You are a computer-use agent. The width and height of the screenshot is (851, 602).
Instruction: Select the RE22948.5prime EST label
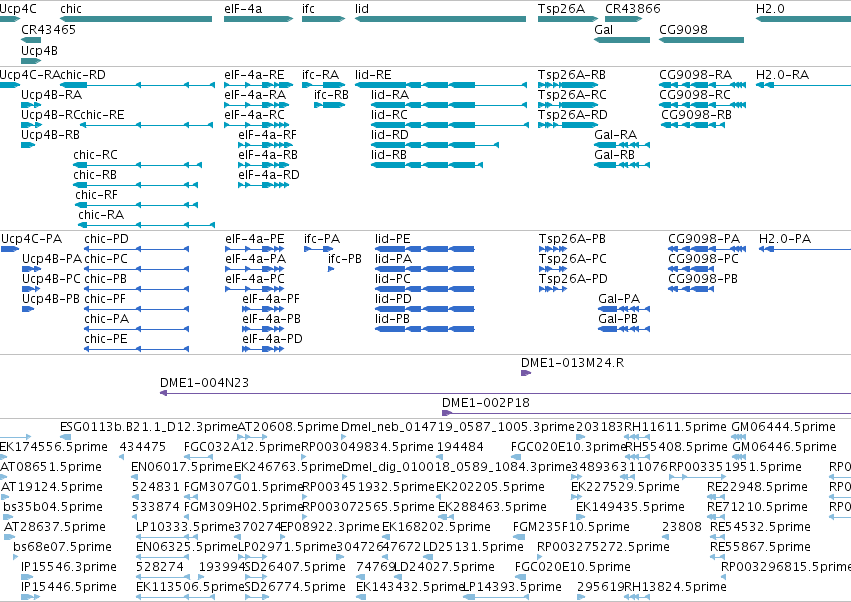click(757, 487)
